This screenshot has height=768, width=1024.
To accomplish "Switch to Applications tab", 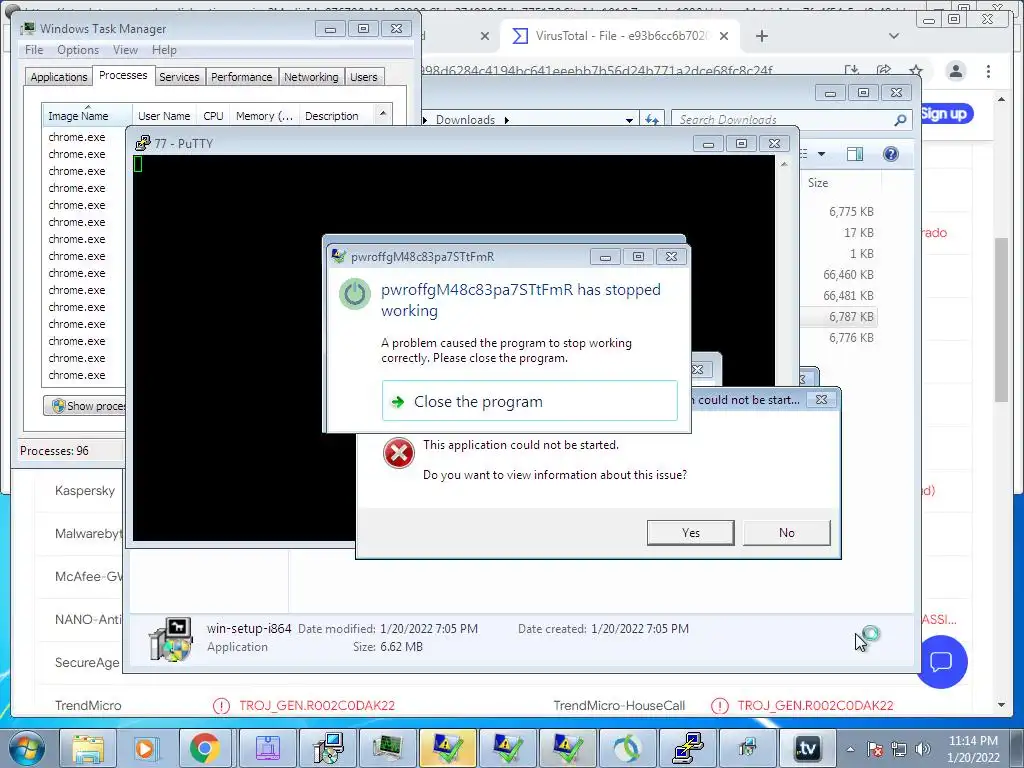I will click(x=59, y=77).
